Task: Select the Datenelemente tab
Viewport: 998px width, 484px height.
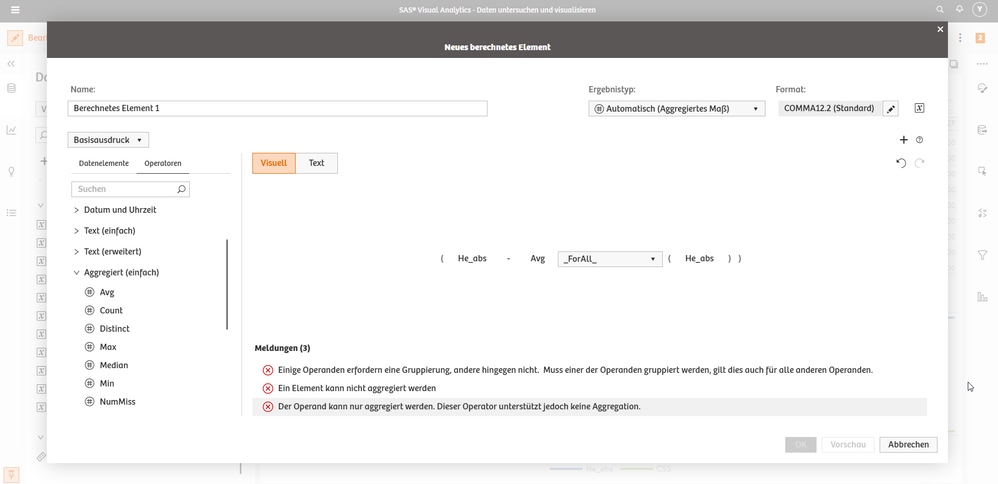Action: [104, 163]
